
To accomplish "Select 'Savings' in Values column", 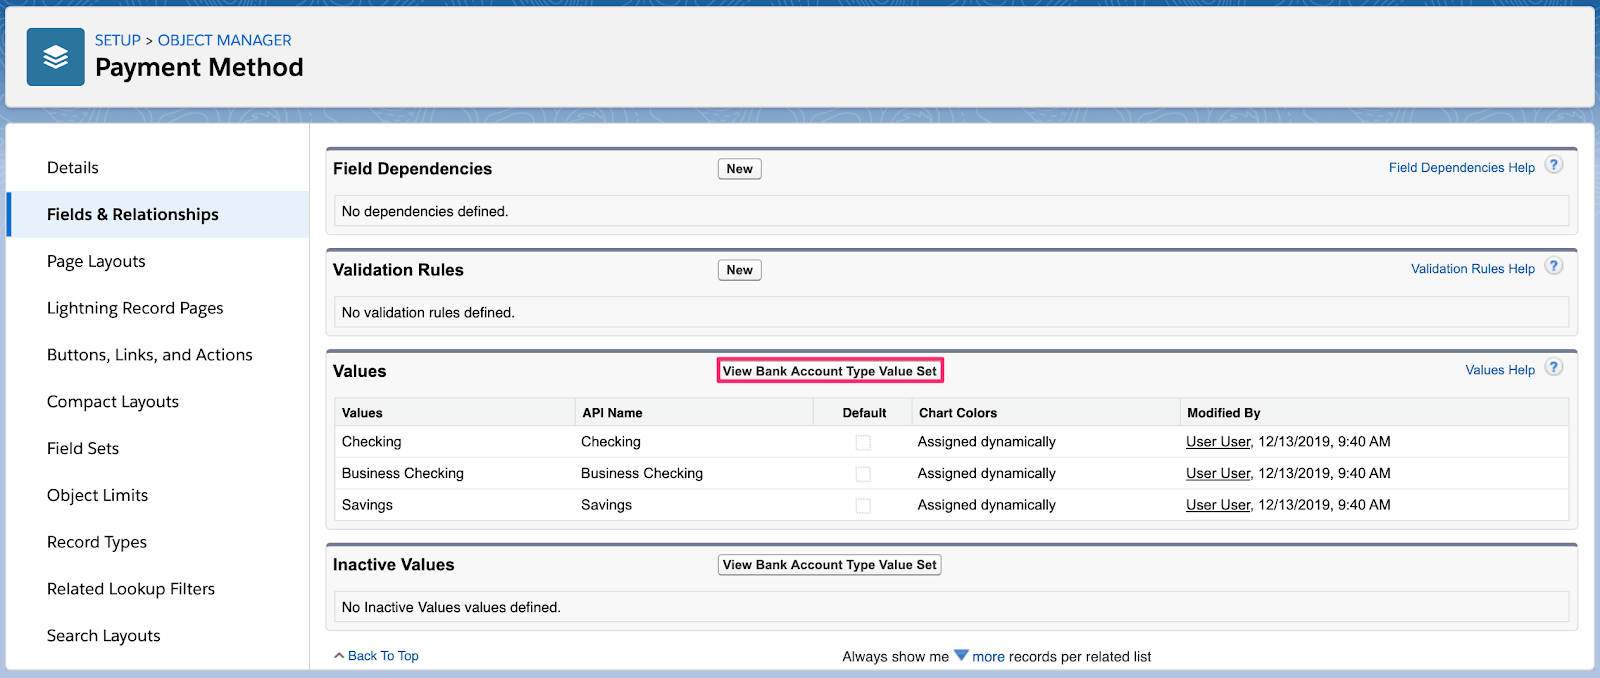I will click(x=367, y=506).
